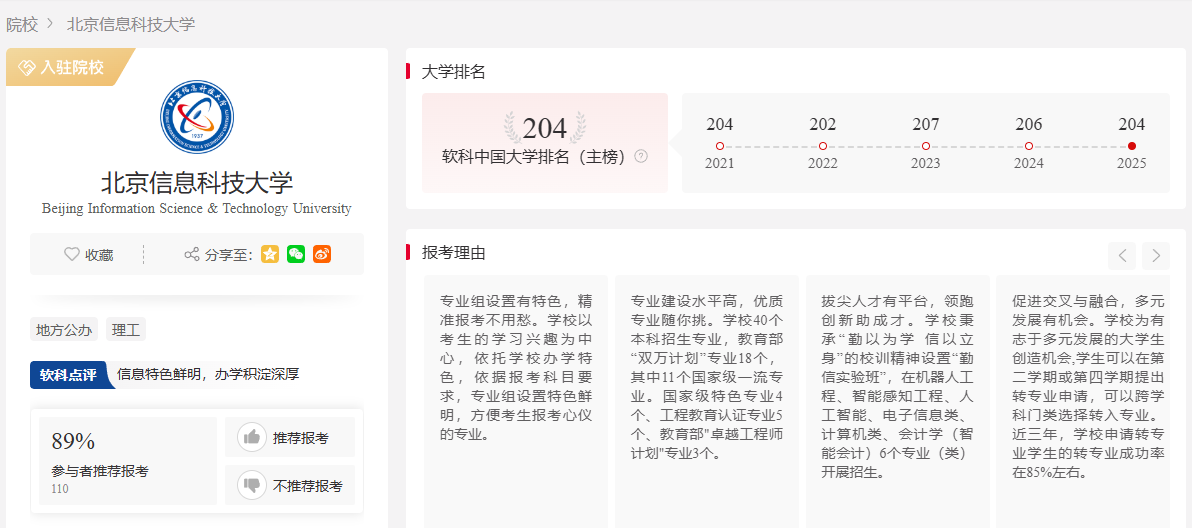Click the heart 收藏 icon
The image size is (1192, 528).
click(x=71, y=255)
